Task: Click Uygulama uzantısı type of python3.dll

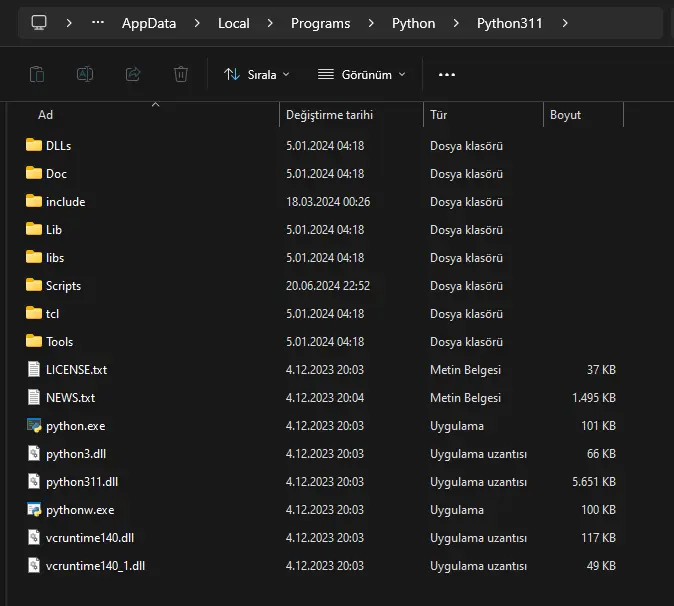Action: 478,454
